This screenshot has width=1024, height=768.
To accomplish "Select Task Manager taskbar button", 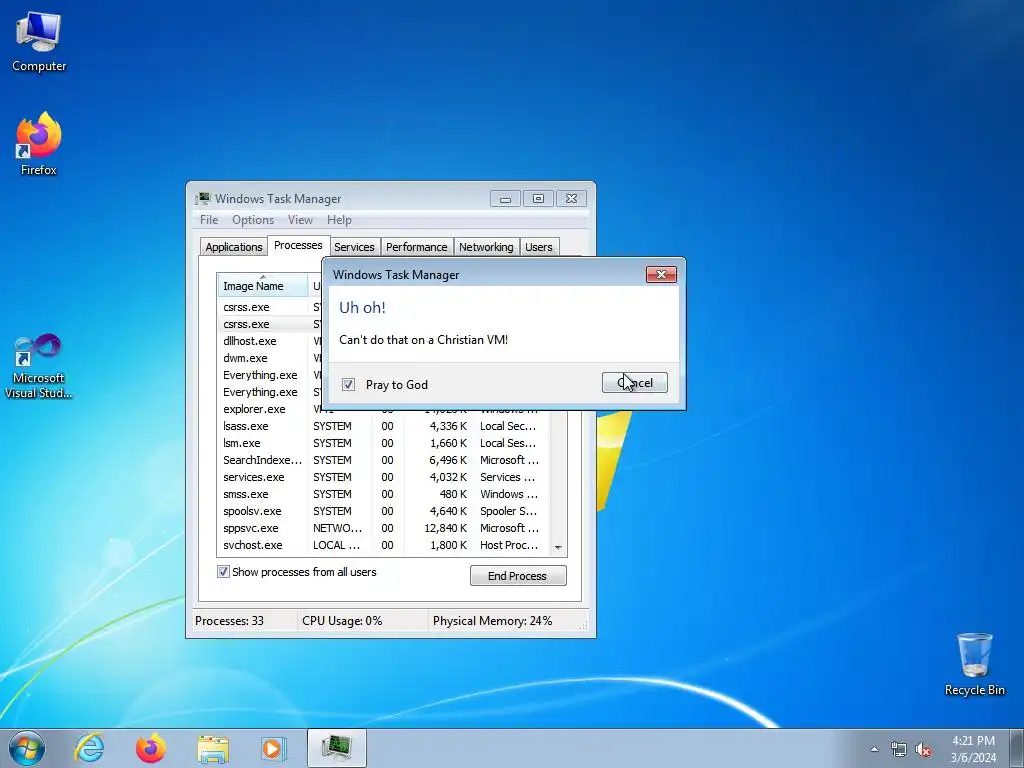I will click(x=336, y=748).
